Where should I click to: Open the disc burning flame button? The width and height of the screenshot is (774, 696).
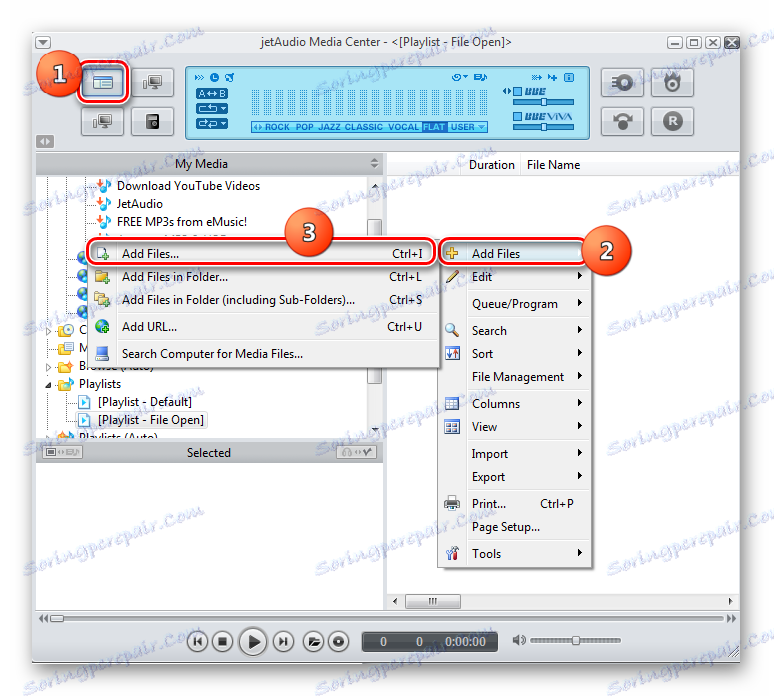[672, 82]
